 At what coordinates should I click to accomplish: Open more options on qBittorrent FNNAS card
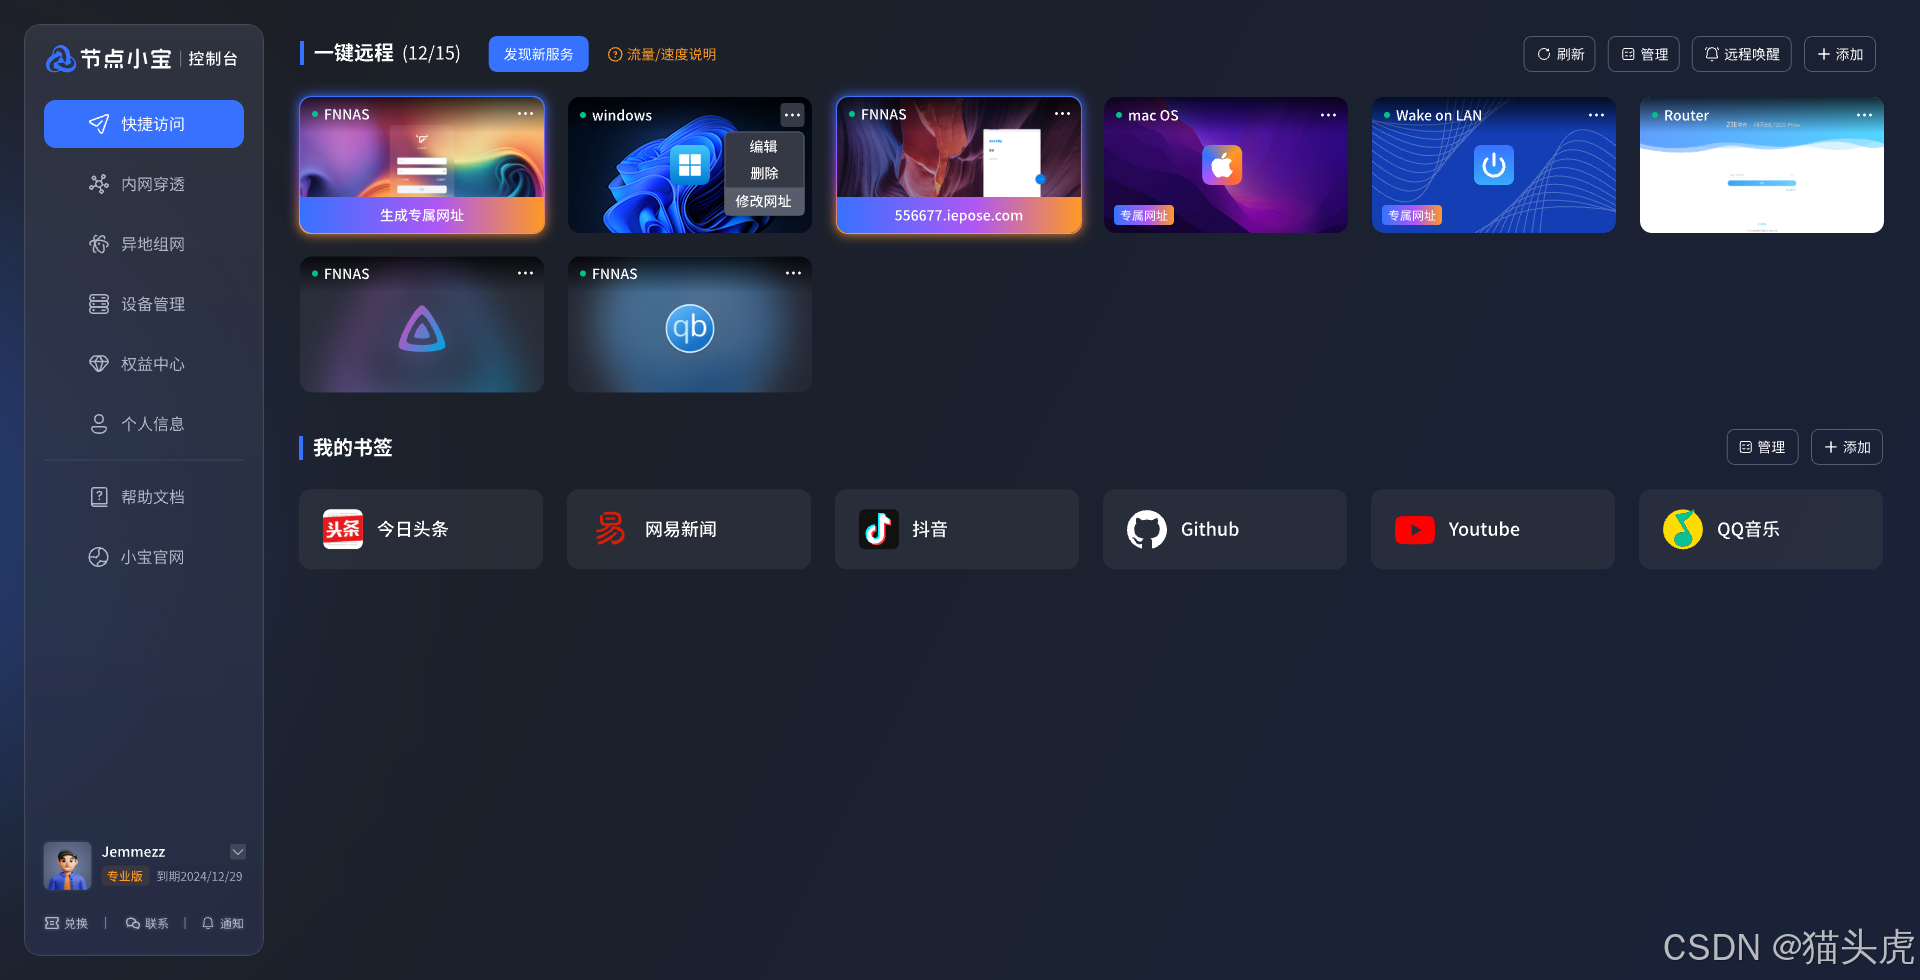tap(793, 273)
